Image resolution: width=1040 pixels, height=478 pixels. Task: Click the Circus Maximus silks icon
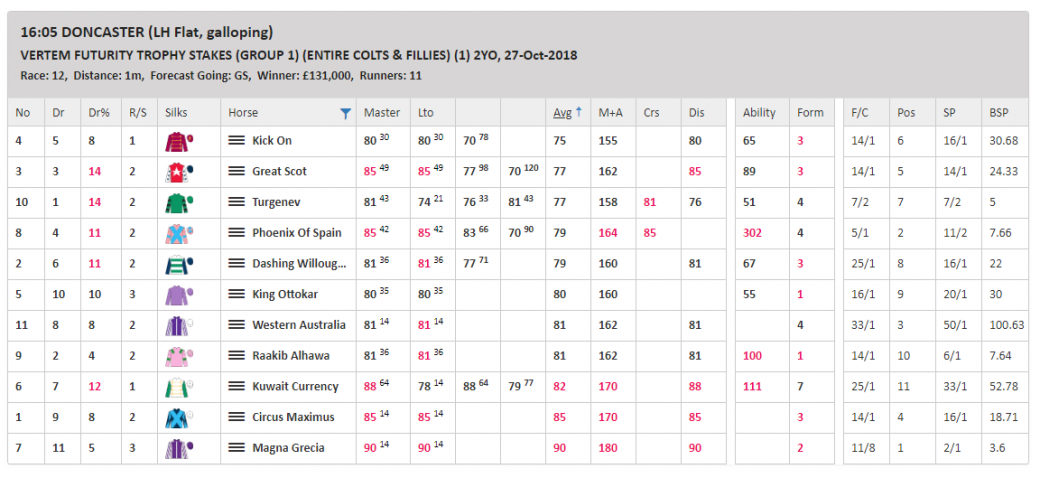178,417
